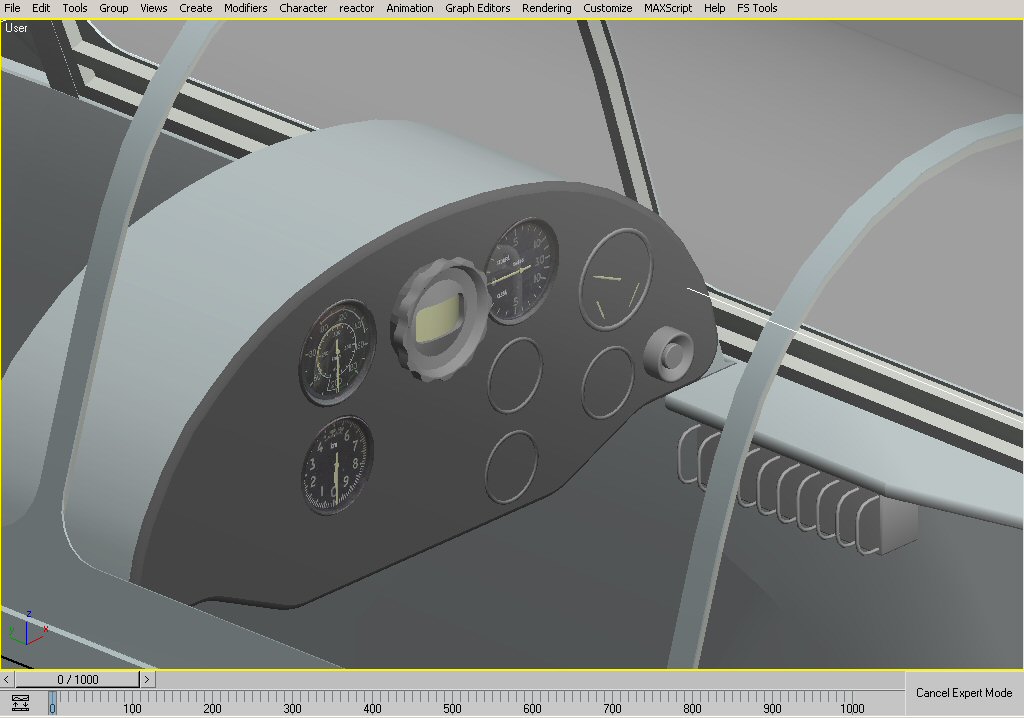The width and height of the screenshot is (1024, 718).
Task: Click the next frame arrow on time slider
Action: (147, 680)
